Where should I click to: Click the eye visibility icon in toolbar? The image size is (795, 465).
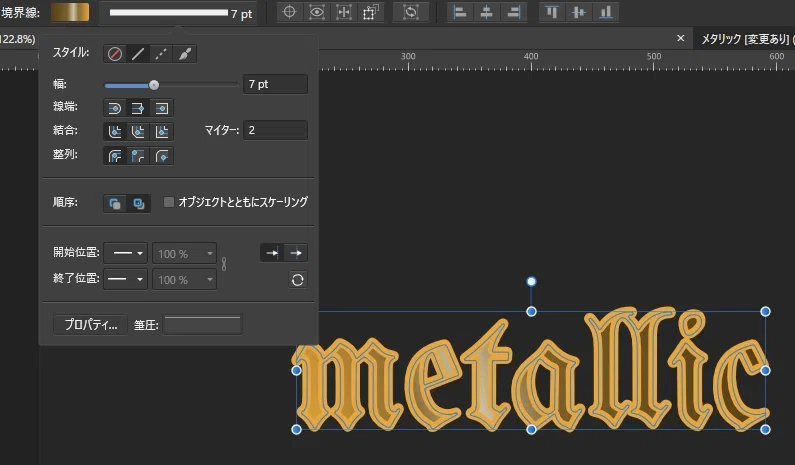click(x=317, y=12)
